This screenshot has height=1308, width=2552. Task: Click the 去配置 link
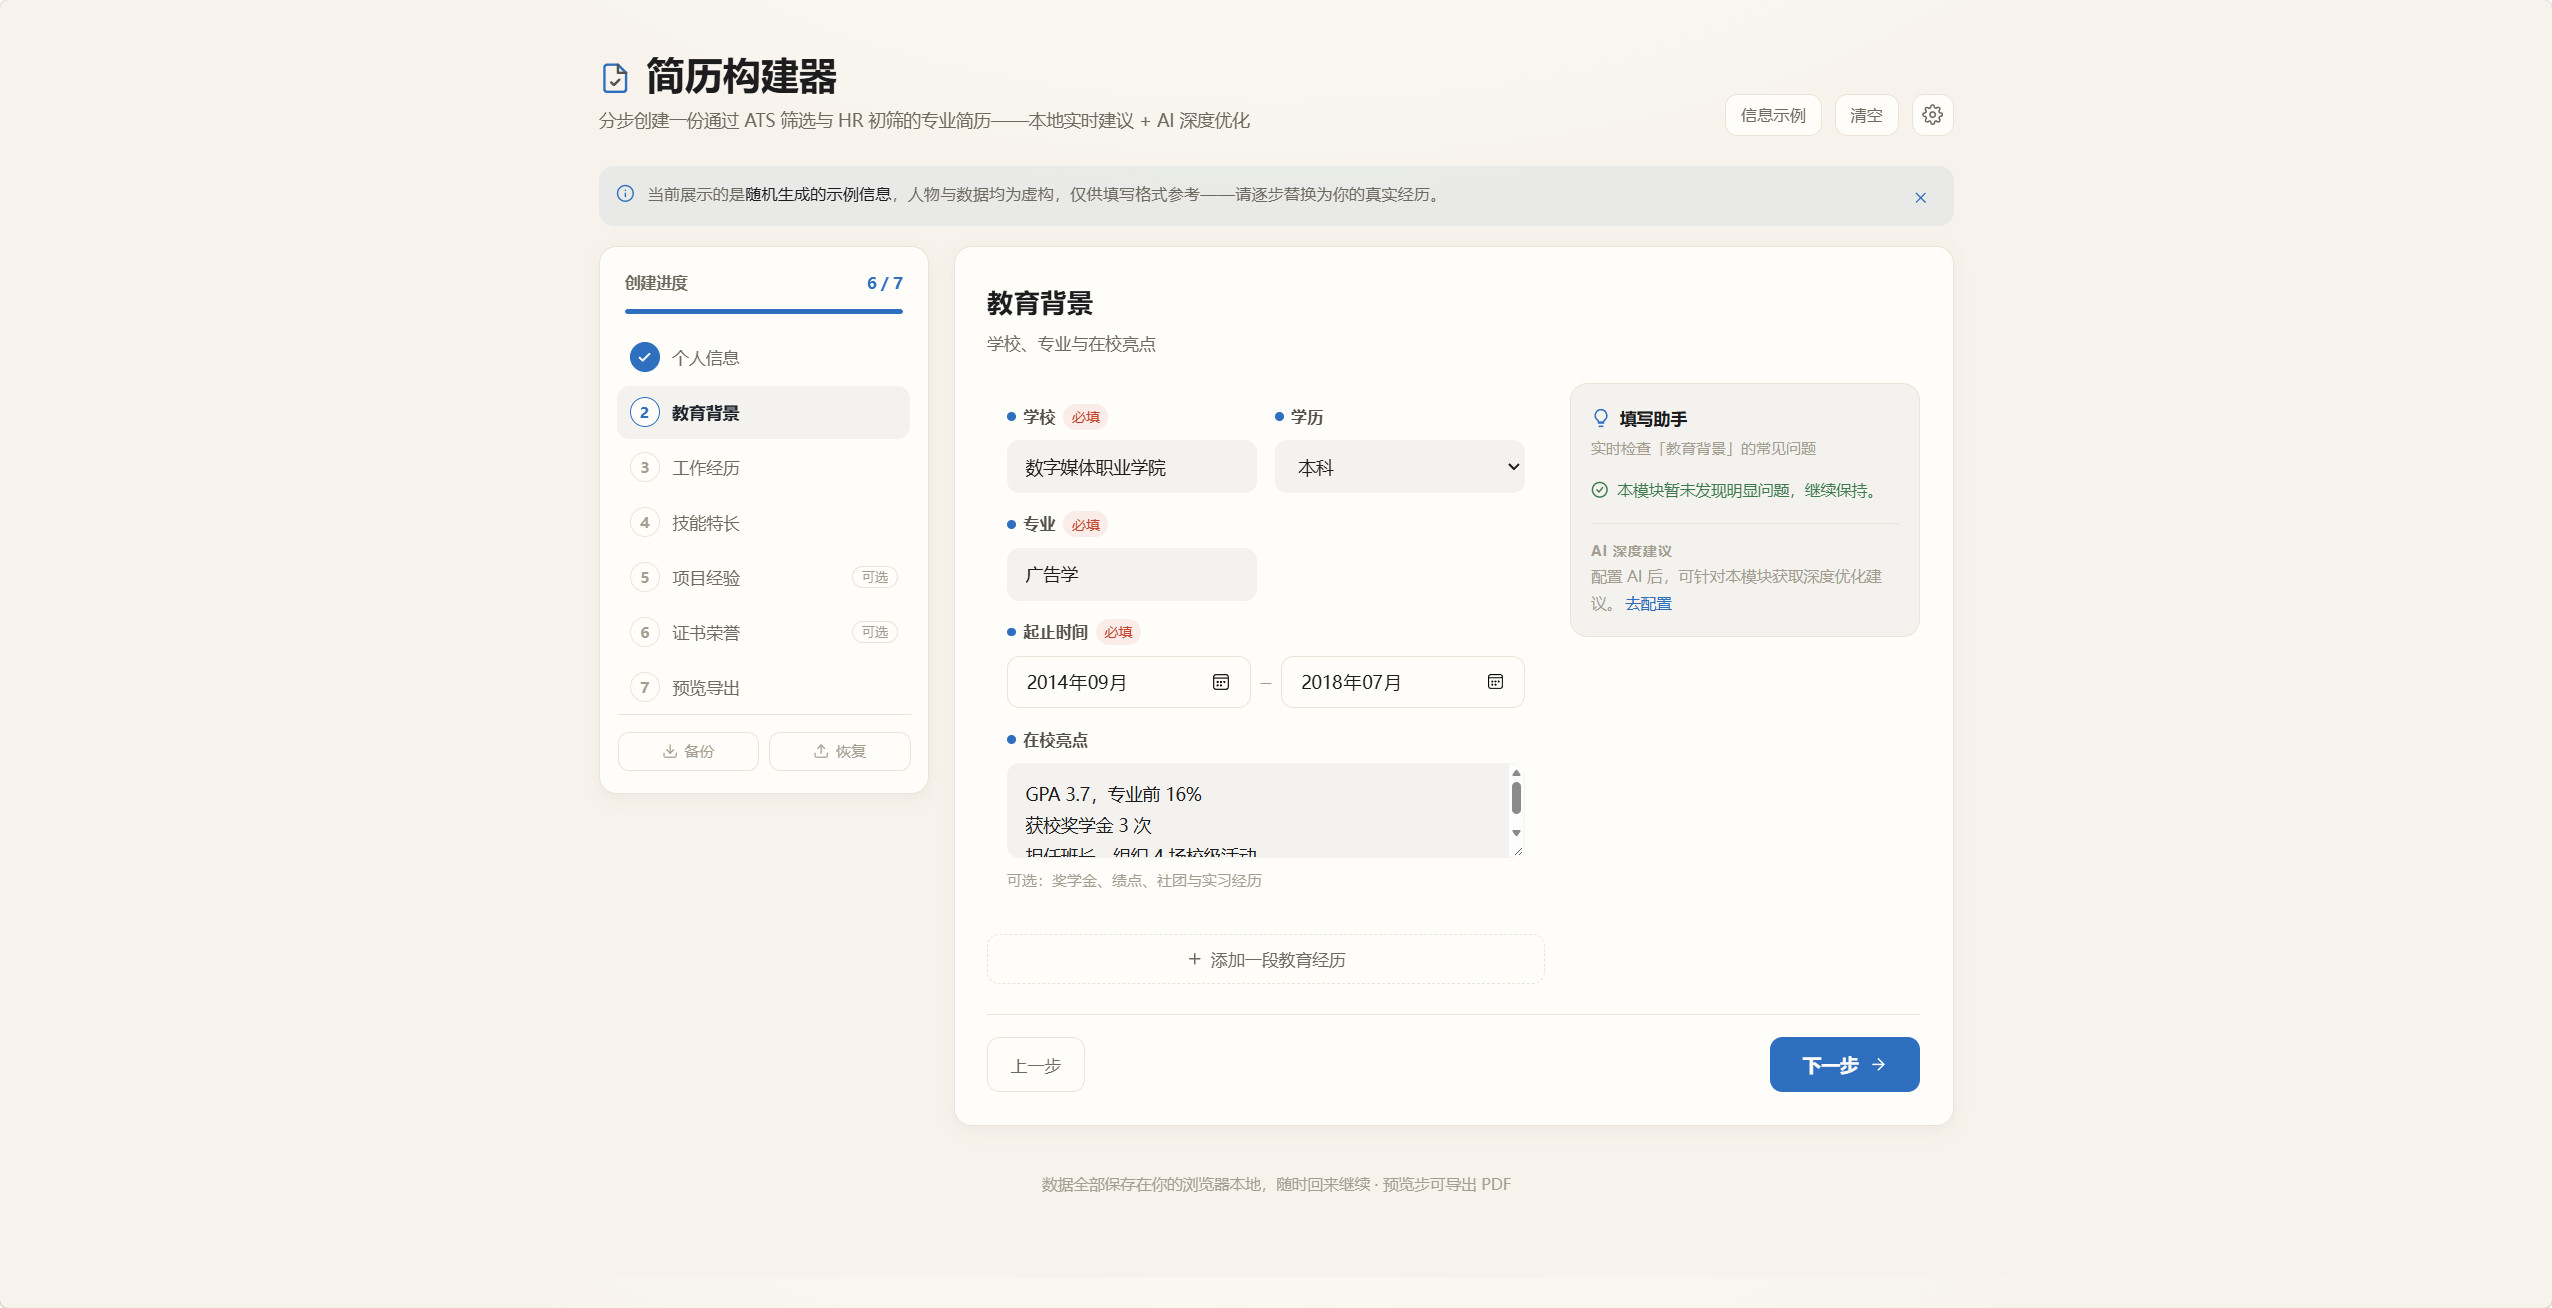1648,604
